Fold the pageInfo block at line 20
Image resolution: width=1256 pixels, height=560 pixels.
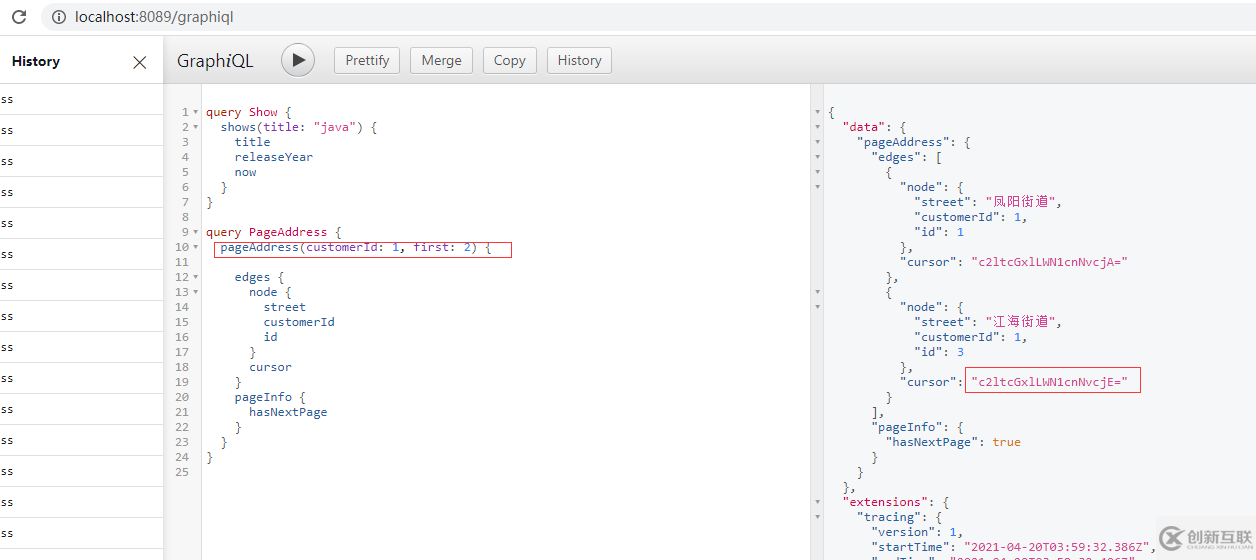click(x=195, y=397)
